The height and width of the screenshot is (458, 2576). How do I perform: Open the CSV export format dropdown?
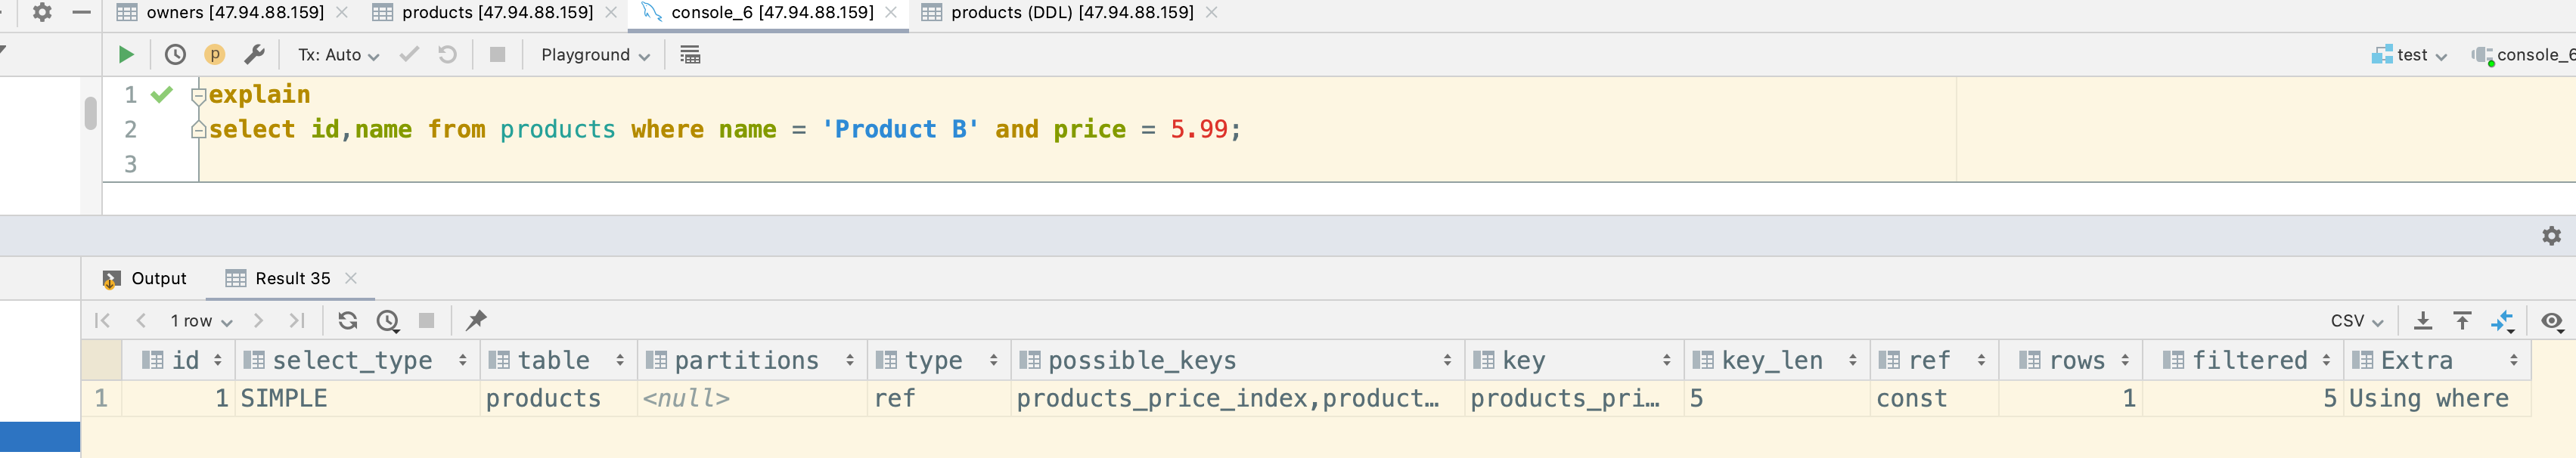(x=2357, y=321)
